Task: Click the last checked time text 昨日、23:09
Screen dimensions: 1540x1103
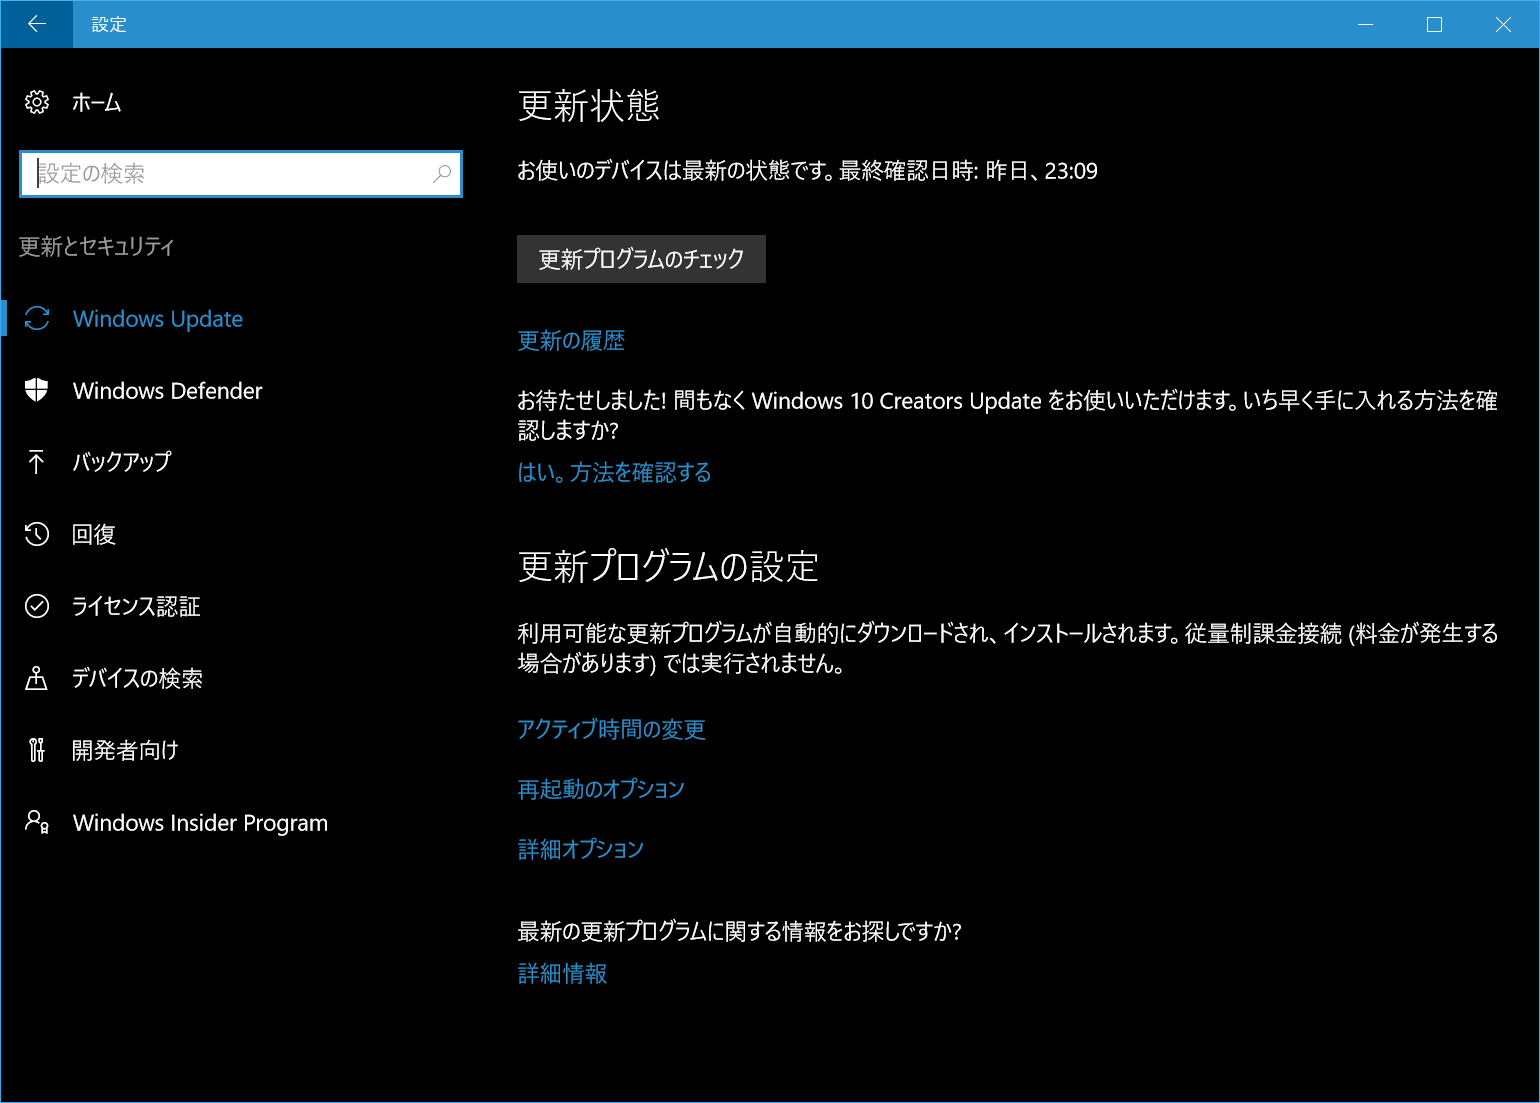Action: tap(1041, 171)
